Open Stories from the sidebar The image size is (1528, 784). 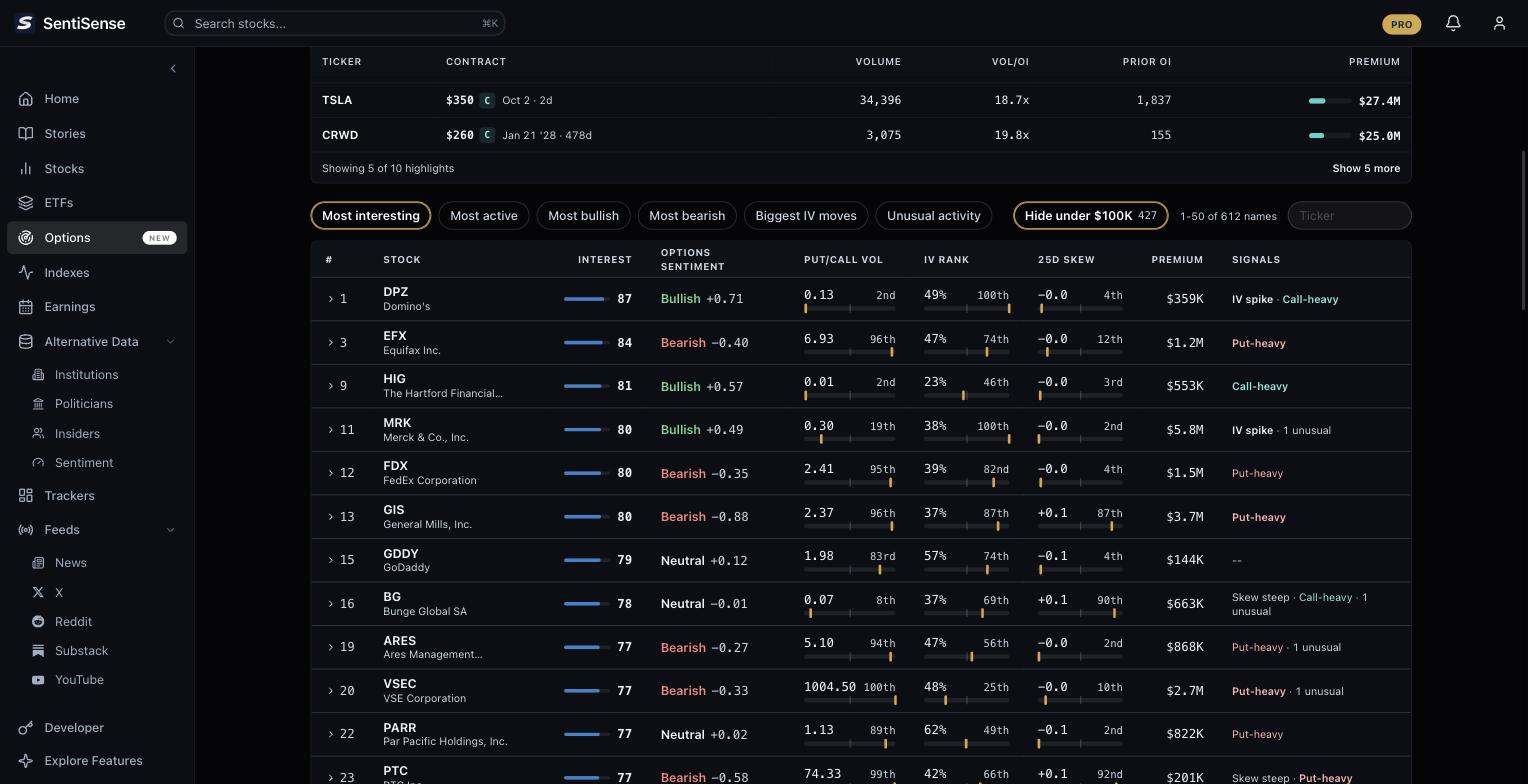pyautogui.click(x=97, y=134)
